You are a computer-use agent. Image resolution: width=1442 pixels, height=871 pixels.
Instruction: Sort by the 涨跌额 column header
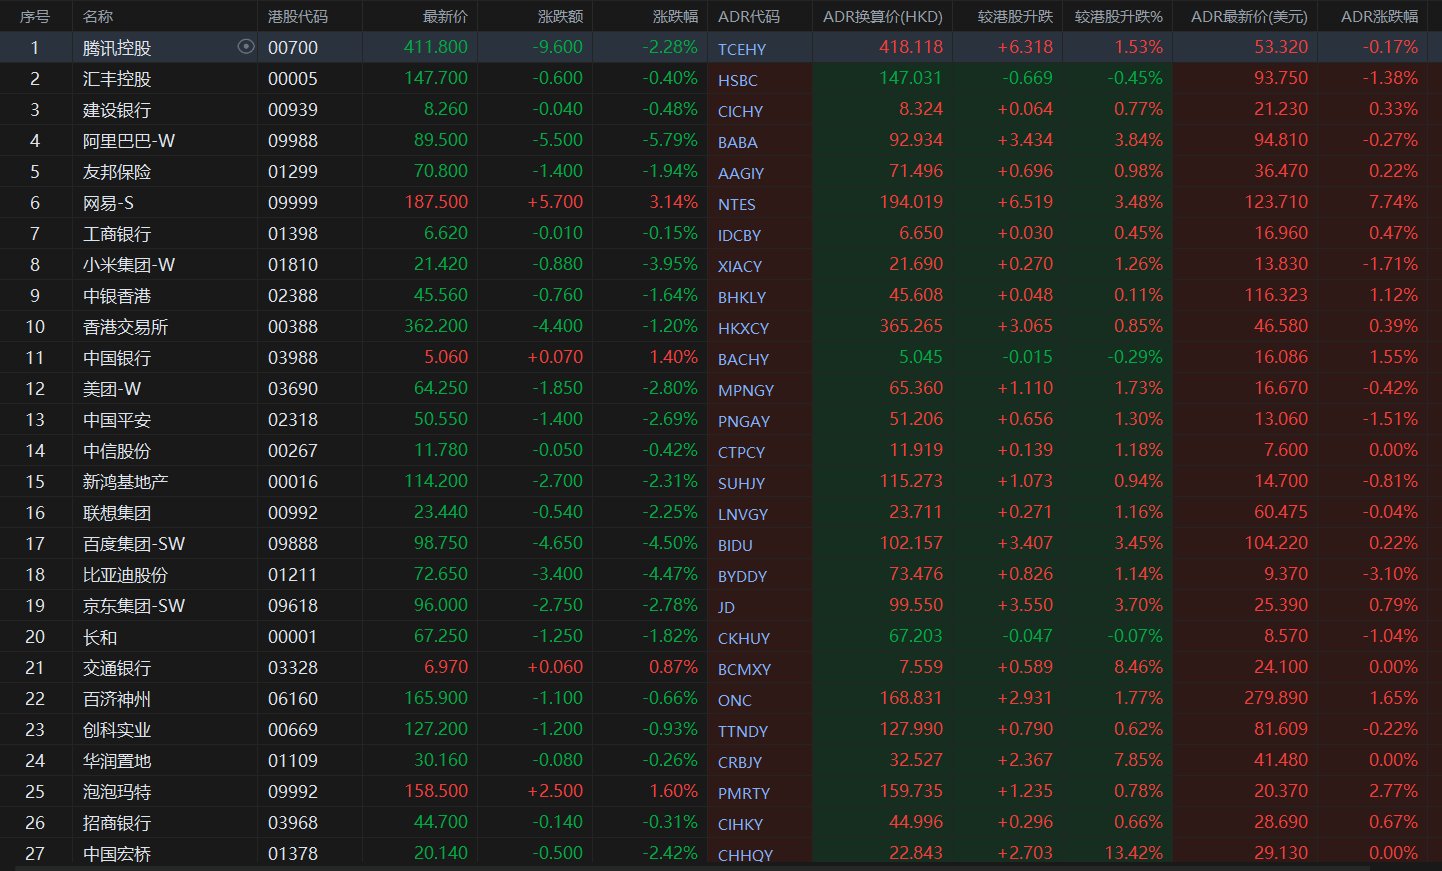(x=560, y=17)
